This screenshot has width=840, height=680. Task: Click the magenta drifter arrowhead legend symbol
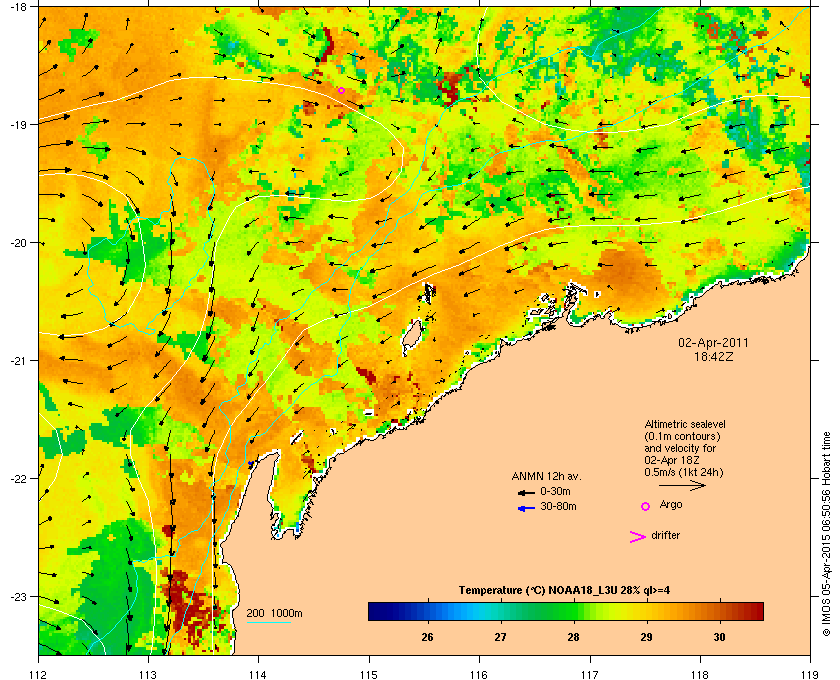pyautogui.click(x=638, y=537)
